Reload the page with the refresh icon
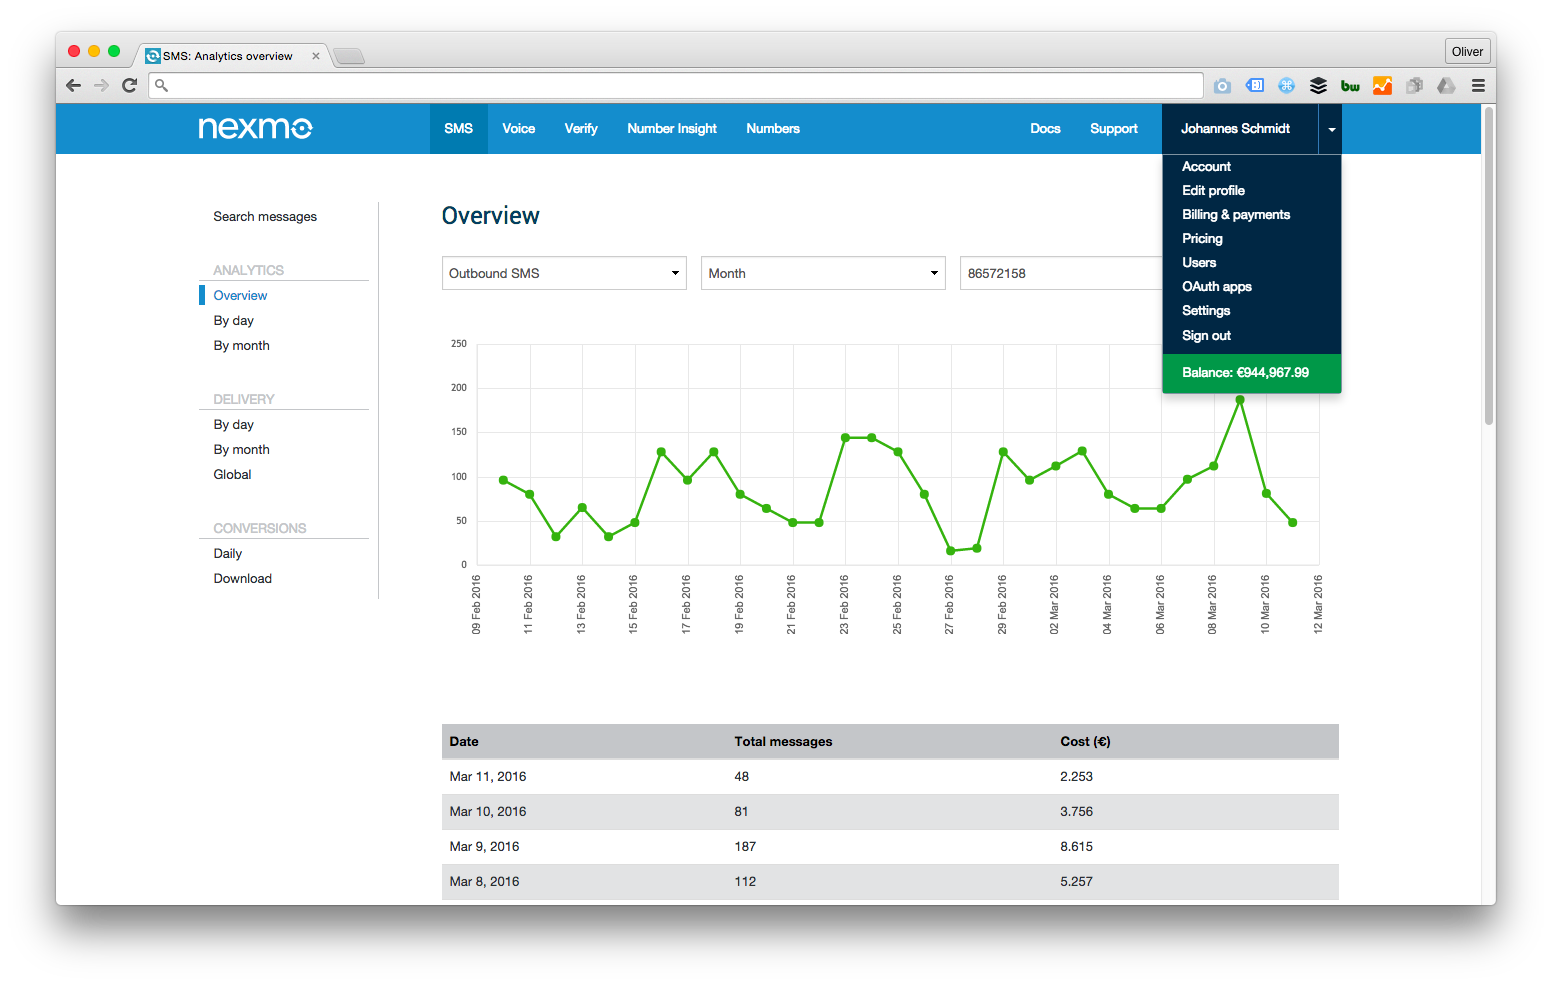 click(129, 86)
